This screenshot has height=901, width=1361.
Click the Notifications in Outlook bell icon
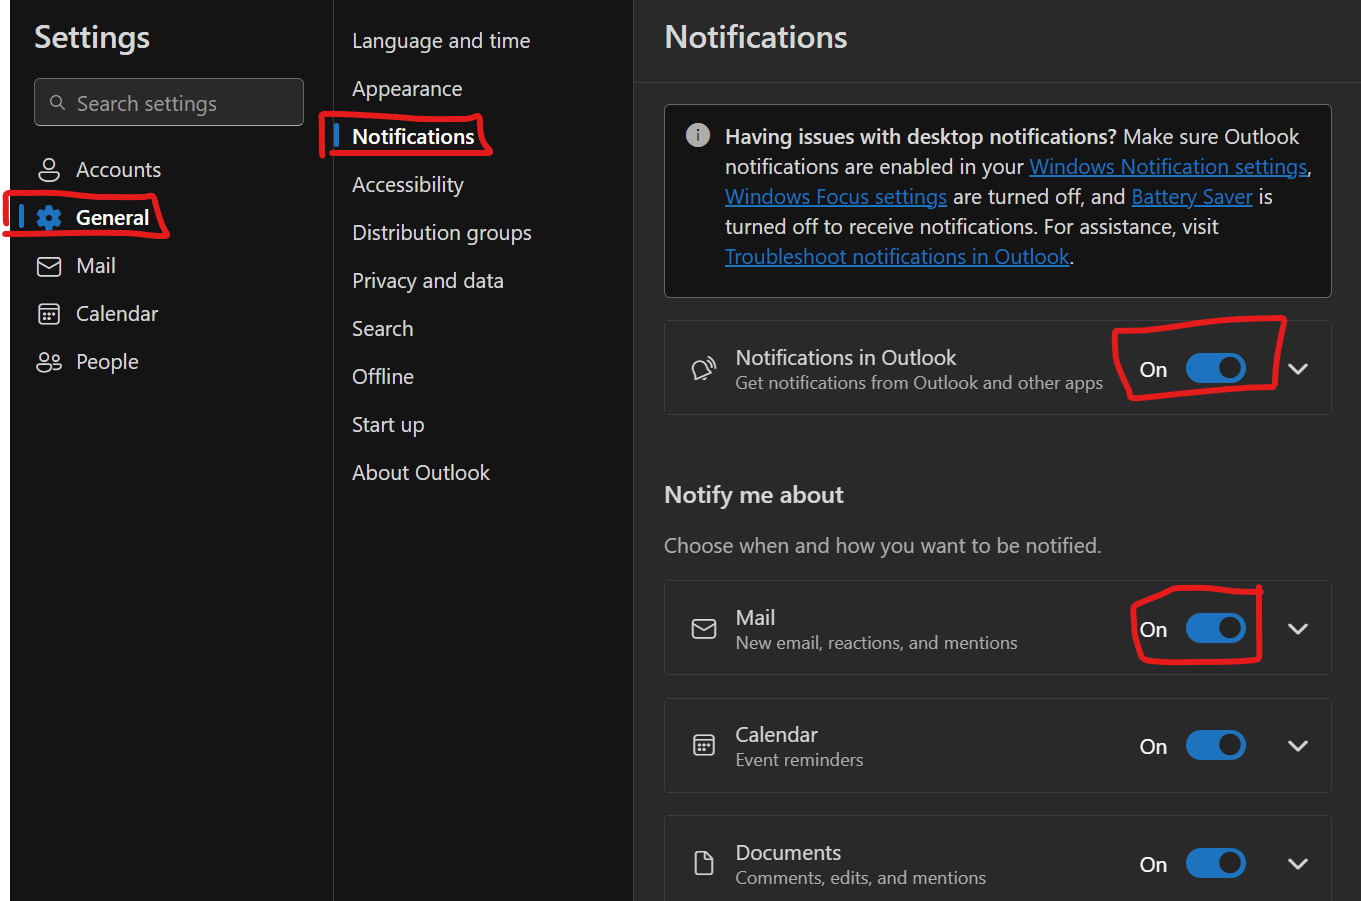[x=704, y=369]
